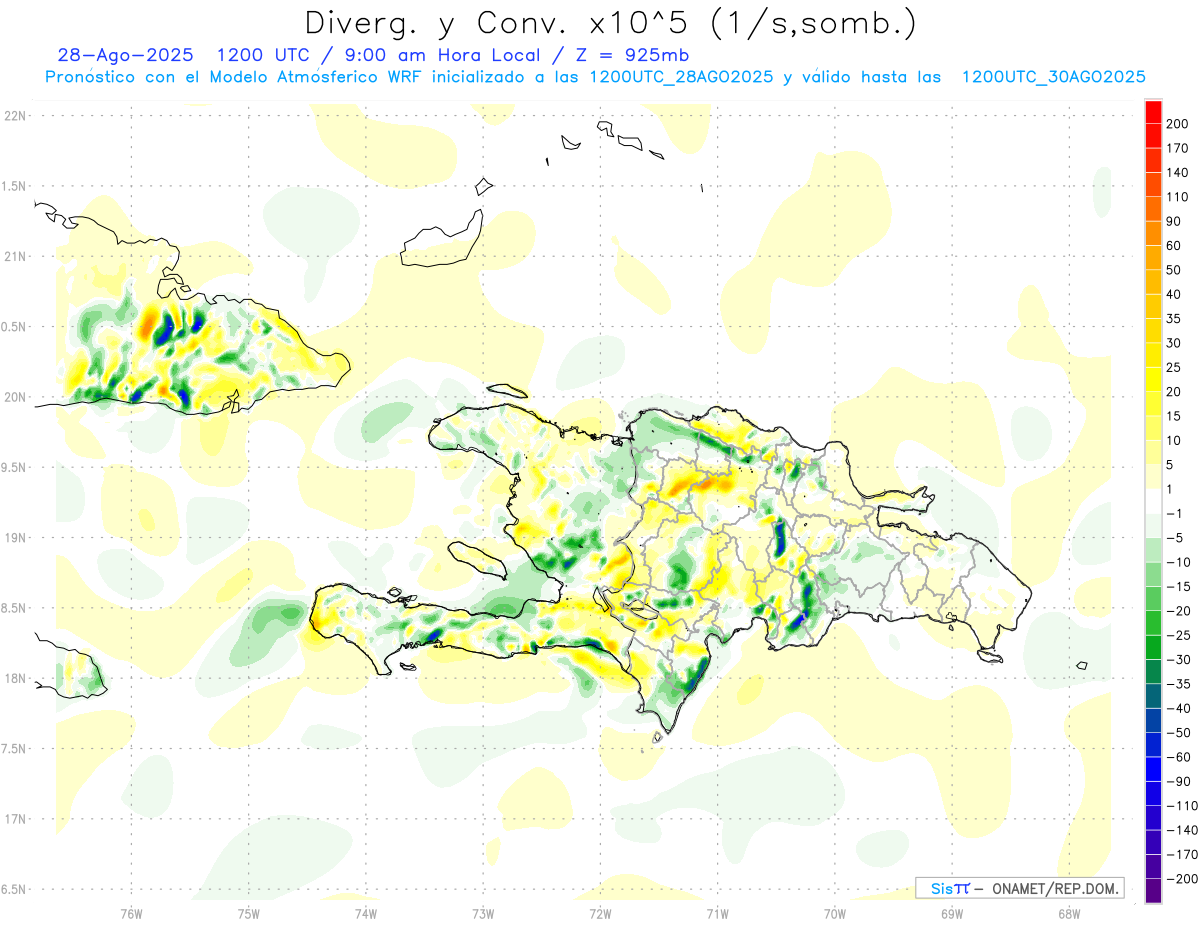
Task: Click the 75W longitude label
Action: point(249,913)
